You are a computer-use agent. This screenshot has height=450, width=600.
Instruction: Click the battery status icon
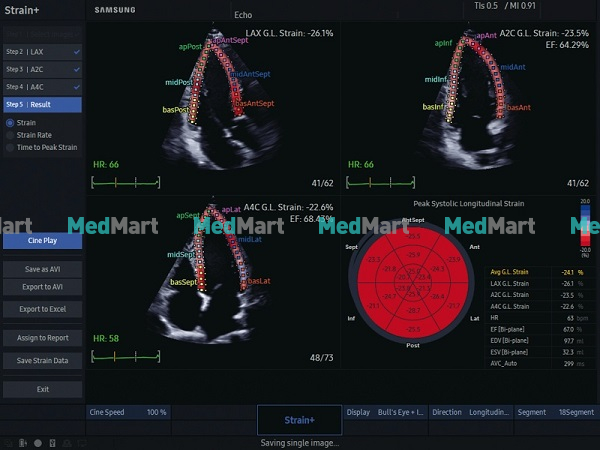tap(23, 443)
